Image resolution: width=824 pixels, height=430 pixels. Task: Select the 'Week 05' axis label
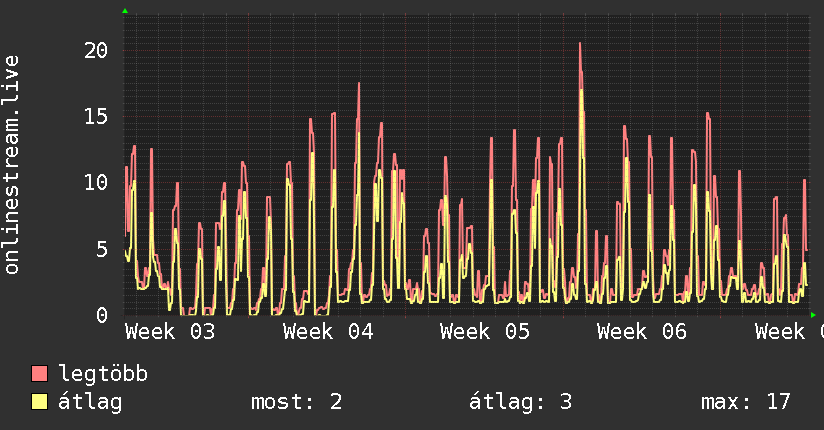click(485, 332)
